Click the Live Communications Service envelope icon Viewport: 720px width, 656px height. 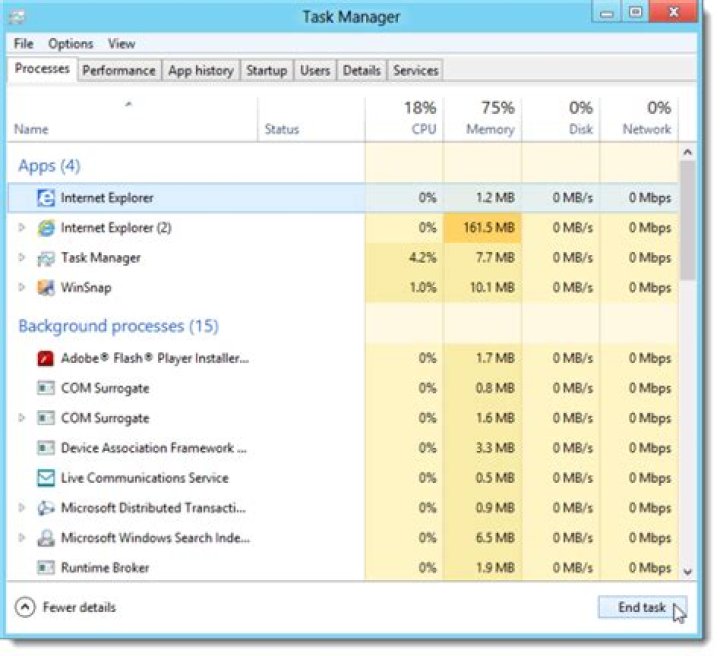tap(45, 478)
